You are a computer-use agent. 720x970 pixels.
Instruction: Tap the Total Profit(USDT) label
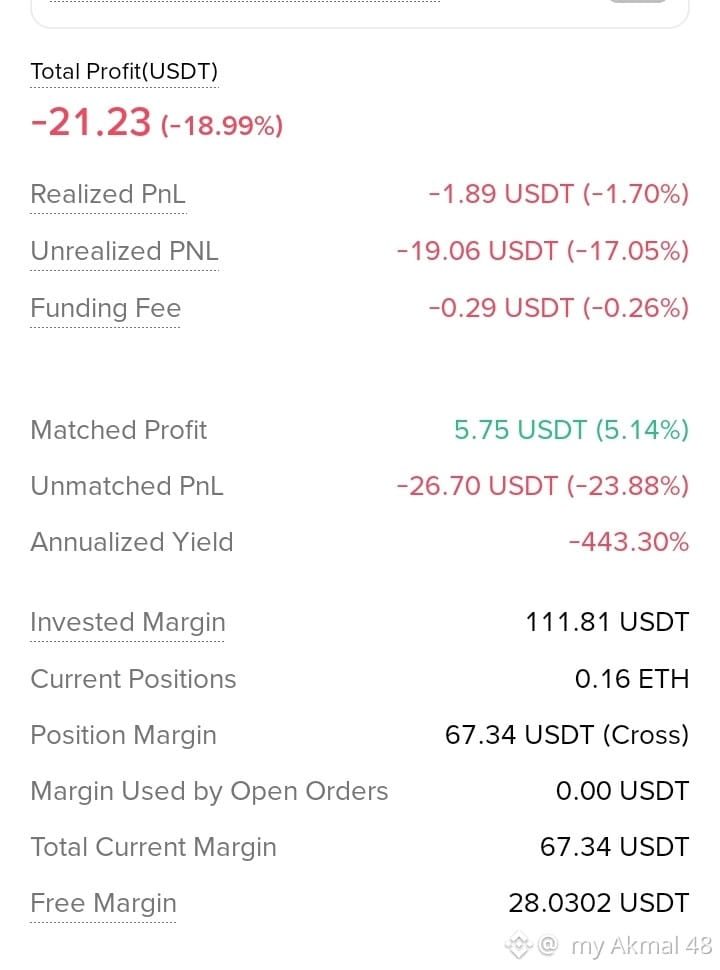pos(124,71)
